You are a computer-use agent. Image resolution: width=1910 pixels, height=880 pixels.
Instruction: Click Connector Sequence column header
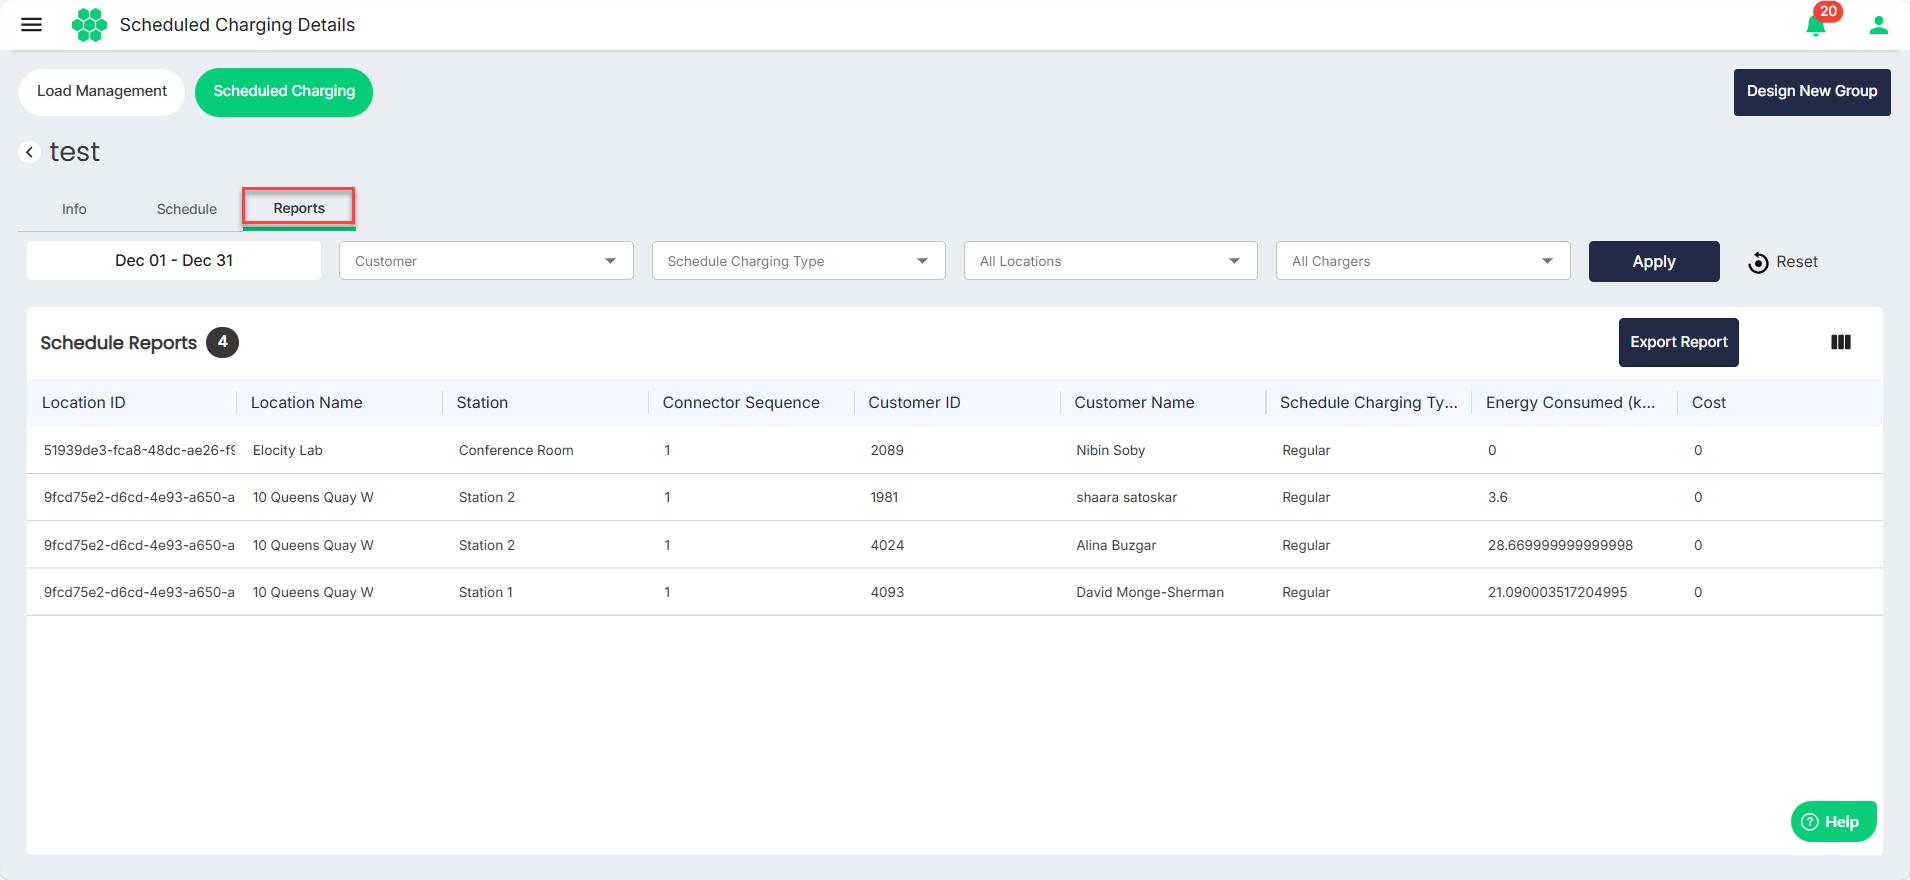pyautogui.click(x=741, y=402)
